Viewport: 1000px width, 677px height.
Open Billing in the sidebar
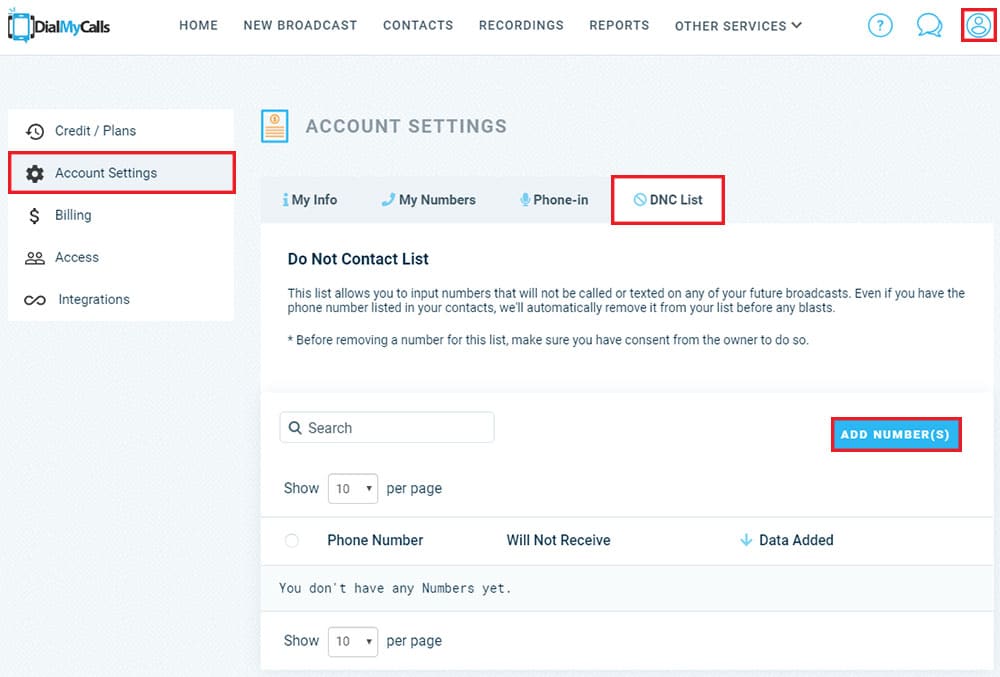pyautogui.click(x=73, y=215)
